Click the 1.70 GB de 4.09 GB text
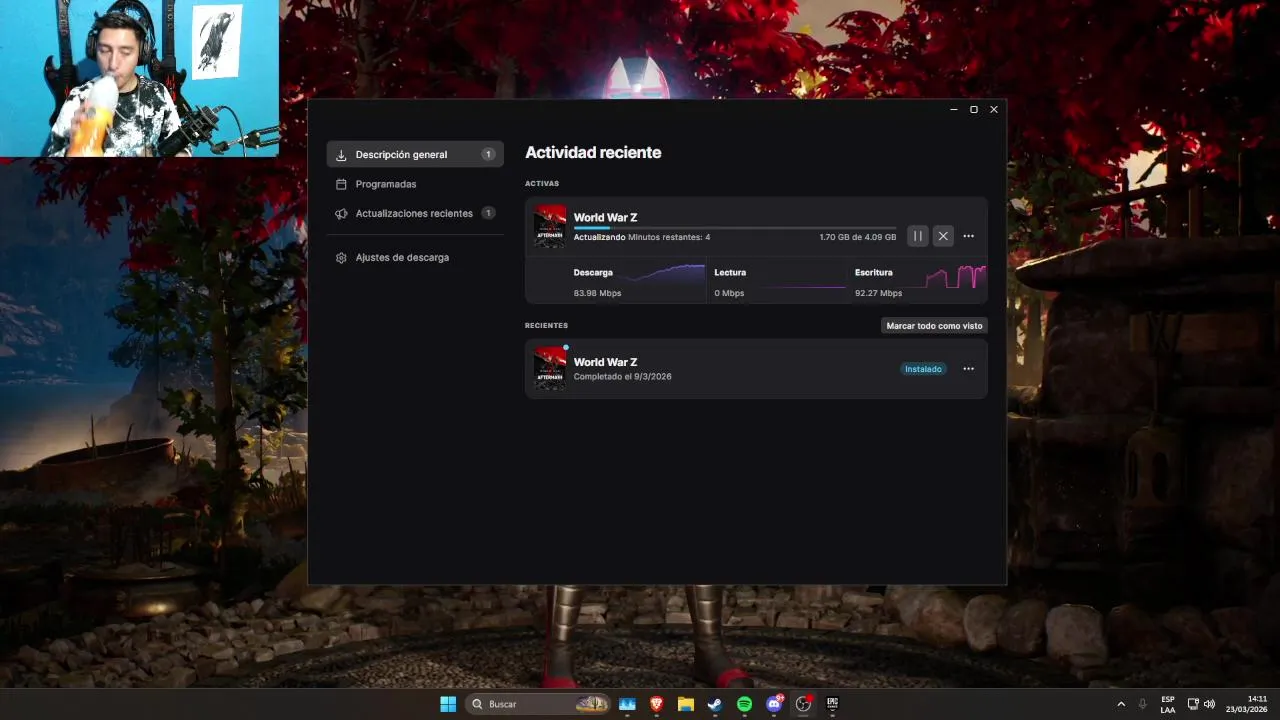Viewport: 1280px width, 720px height. 858,237
